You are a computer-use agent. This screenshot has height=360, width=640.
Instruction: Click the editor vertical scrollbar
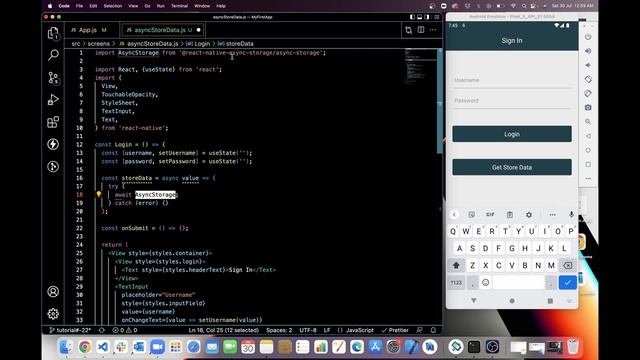(440, 101)
